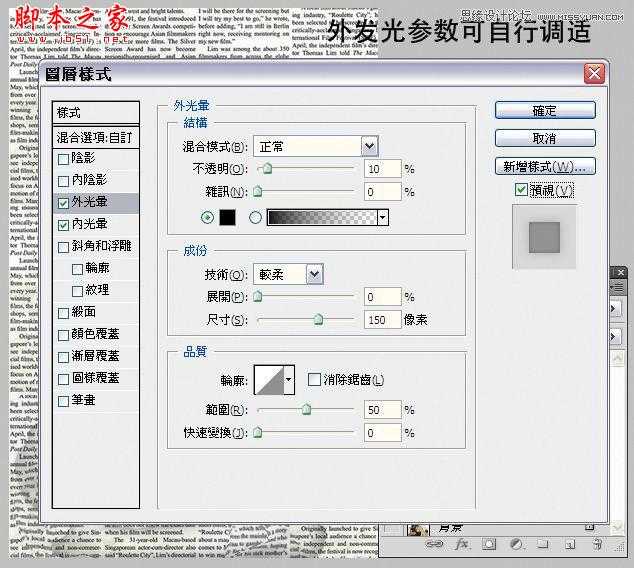Click the style preview thumbnail under 預視
This screenshot has height=568, width=634.
coord(544,237)
